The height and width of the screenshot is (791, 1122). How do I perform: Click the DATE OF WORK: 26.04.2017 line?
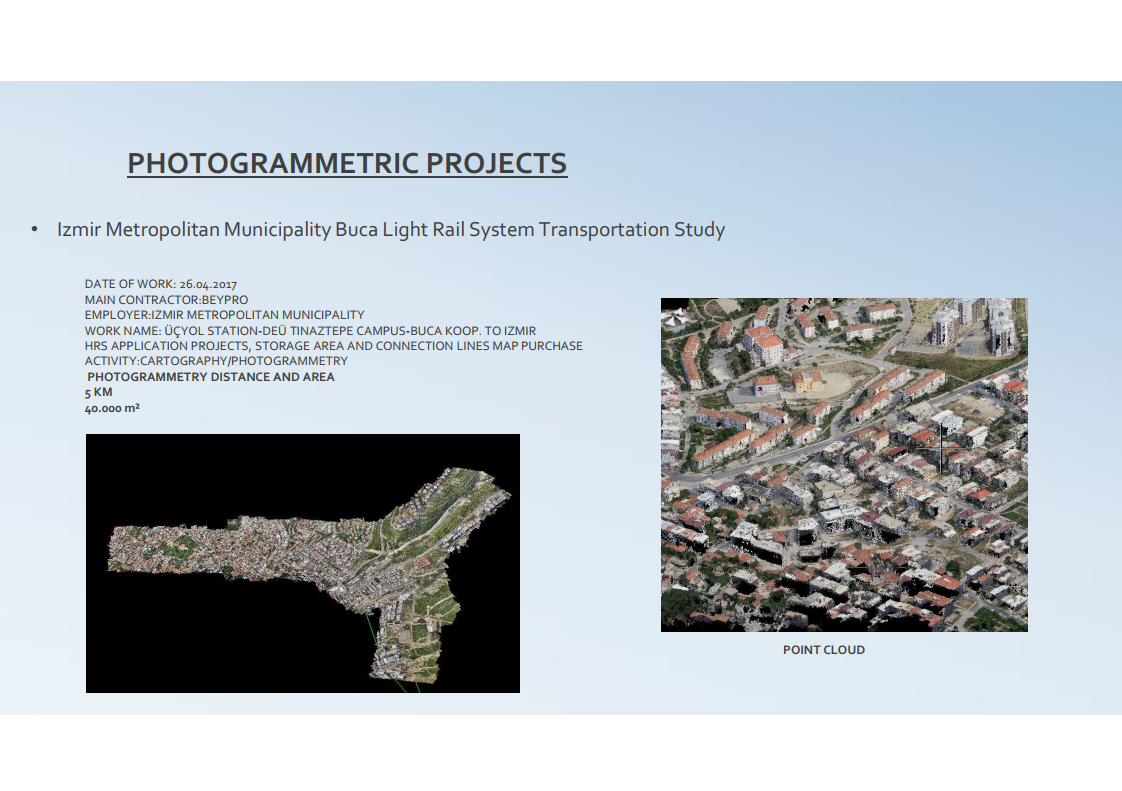coord(160,285)
